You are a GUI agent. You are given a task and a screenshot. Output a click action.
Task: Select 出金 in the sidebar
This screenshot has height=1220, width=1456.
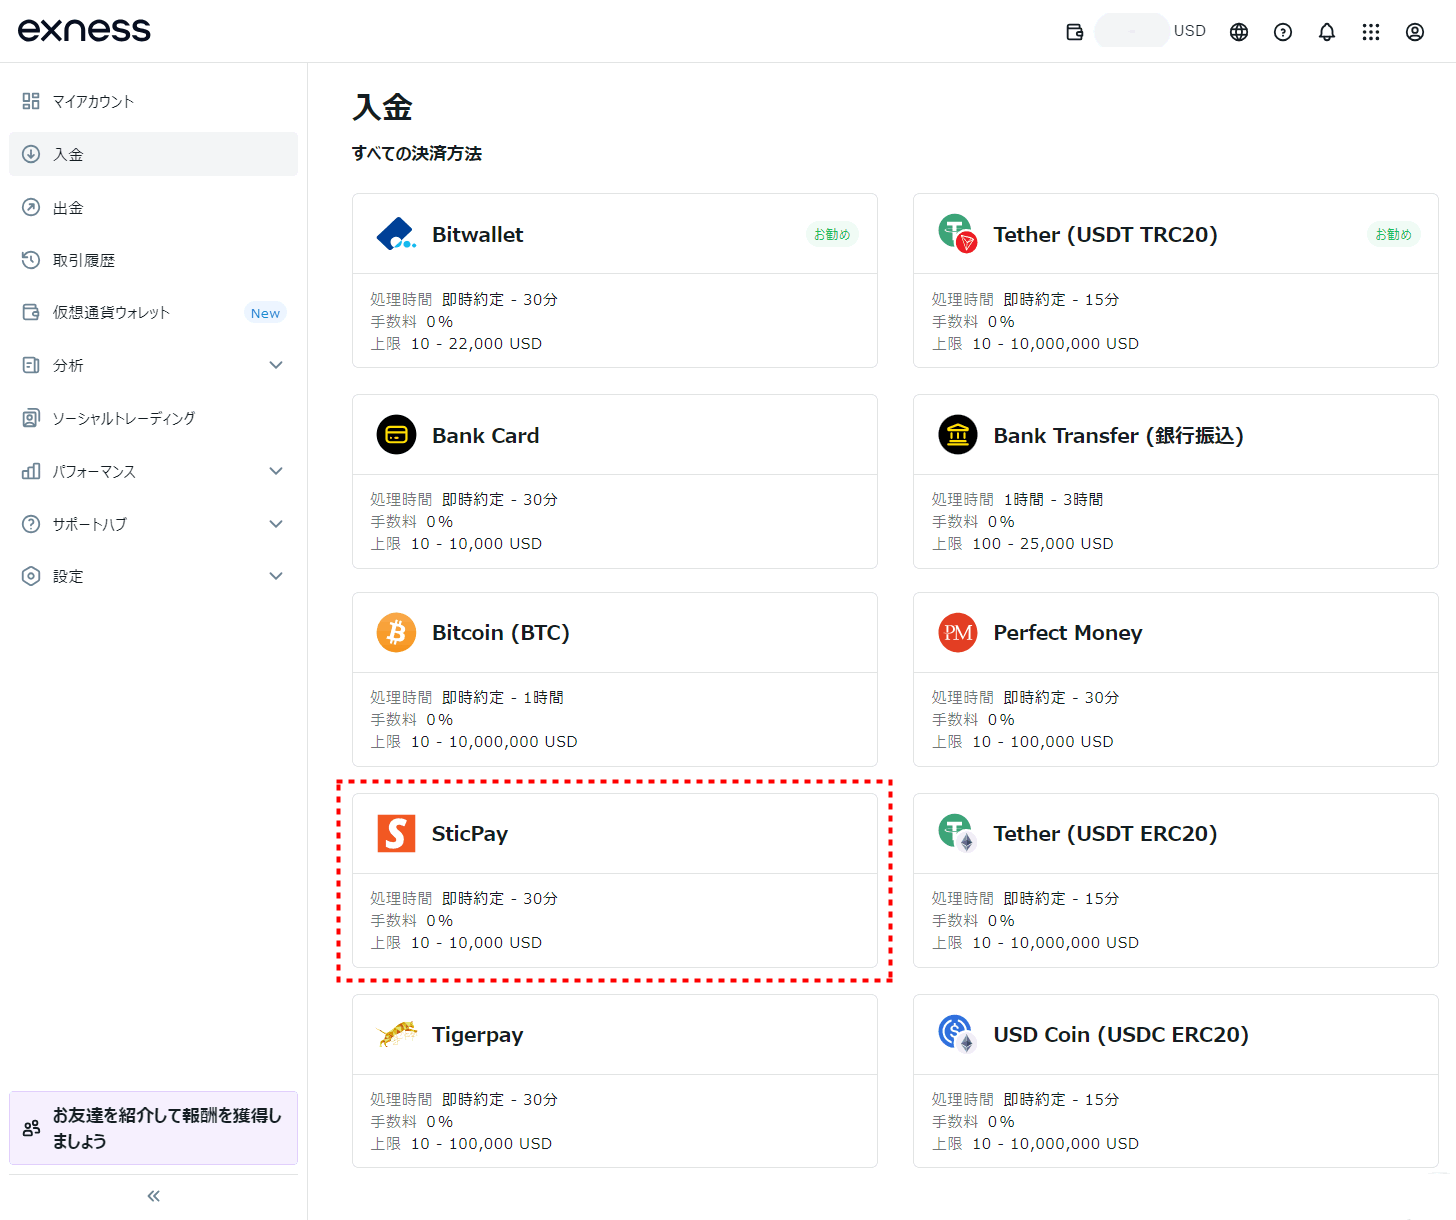[x=153, y=207]
